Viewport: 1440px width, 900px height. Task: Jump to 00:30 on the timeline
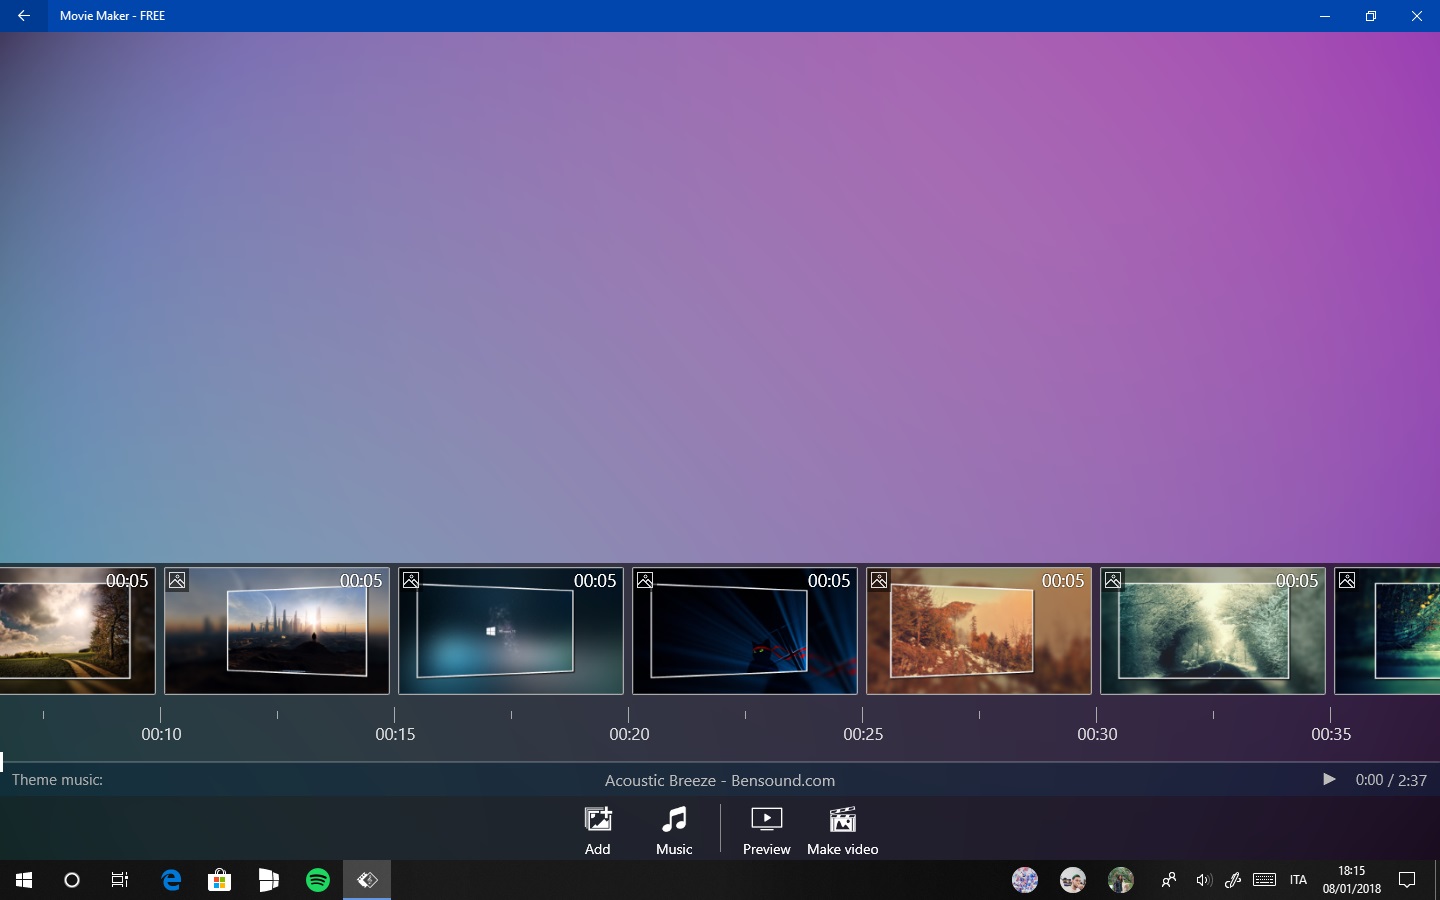(1097, 734)
